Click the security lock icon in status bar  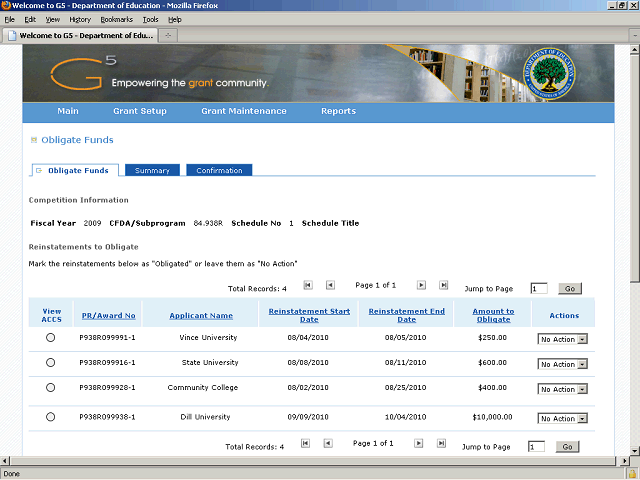click(632, 473)
